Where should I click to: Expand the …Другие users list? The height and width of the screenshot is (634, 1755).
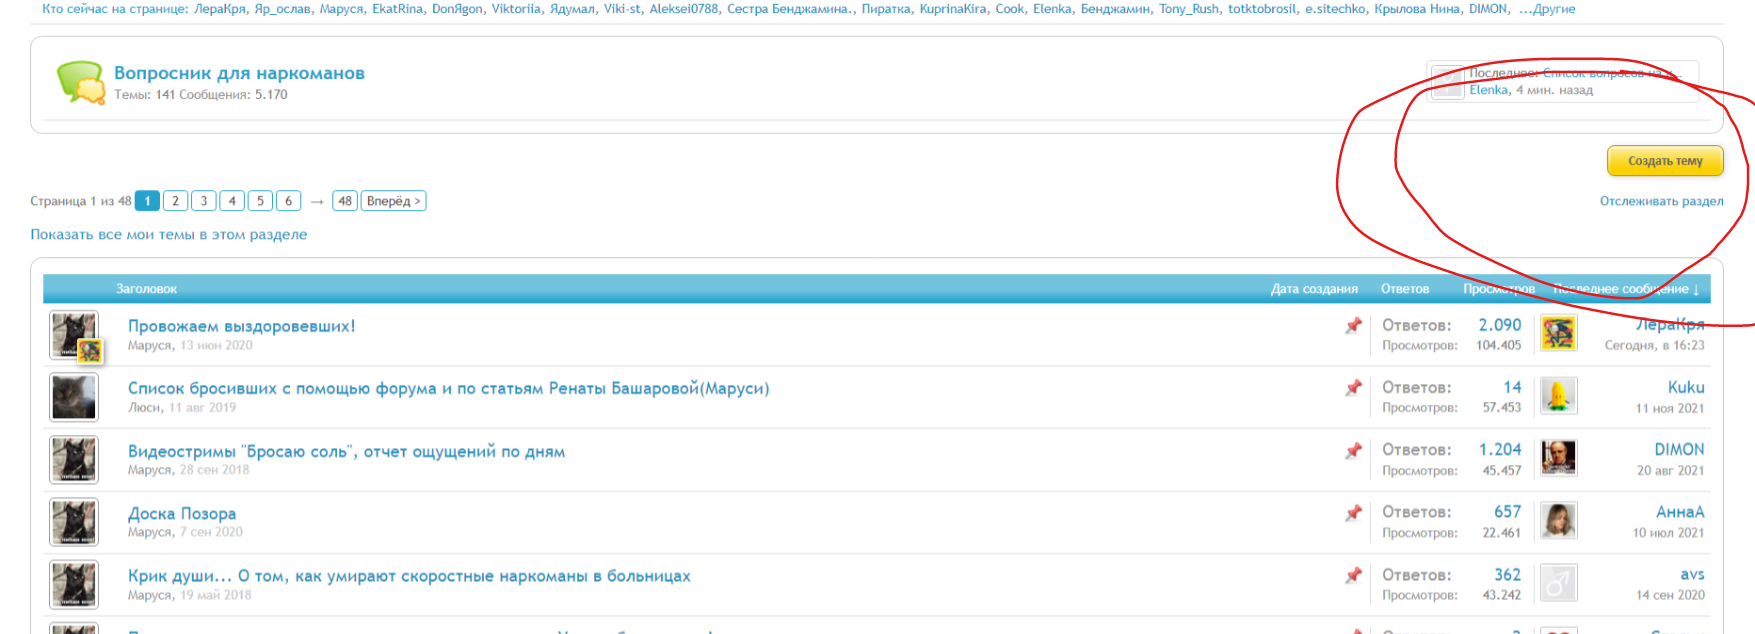point(1546,9)
